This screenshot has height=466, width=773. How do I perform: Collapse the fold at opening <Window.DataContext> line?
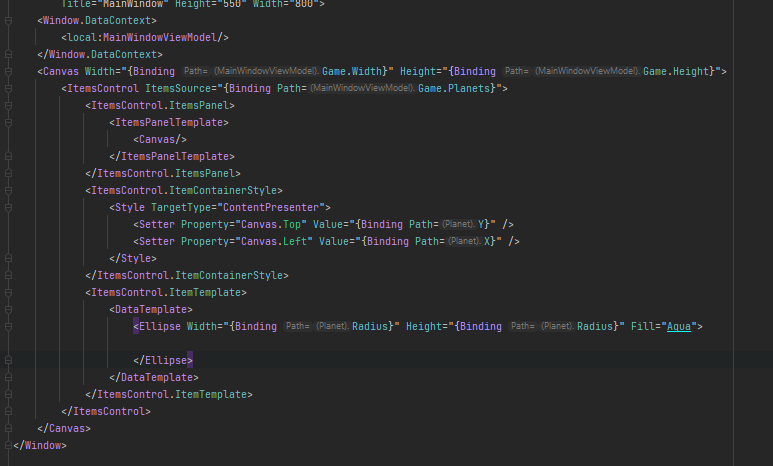click(8, 21)
